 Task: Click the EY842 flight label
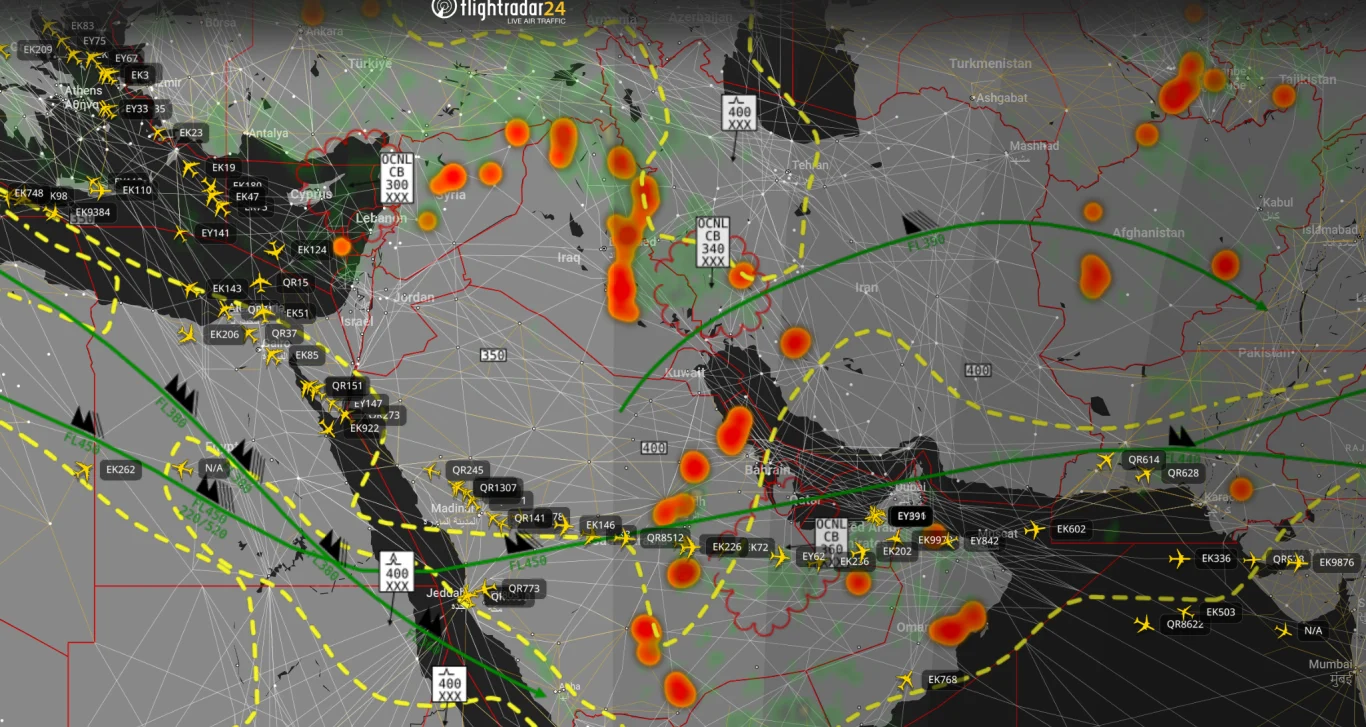click(984, 541)
